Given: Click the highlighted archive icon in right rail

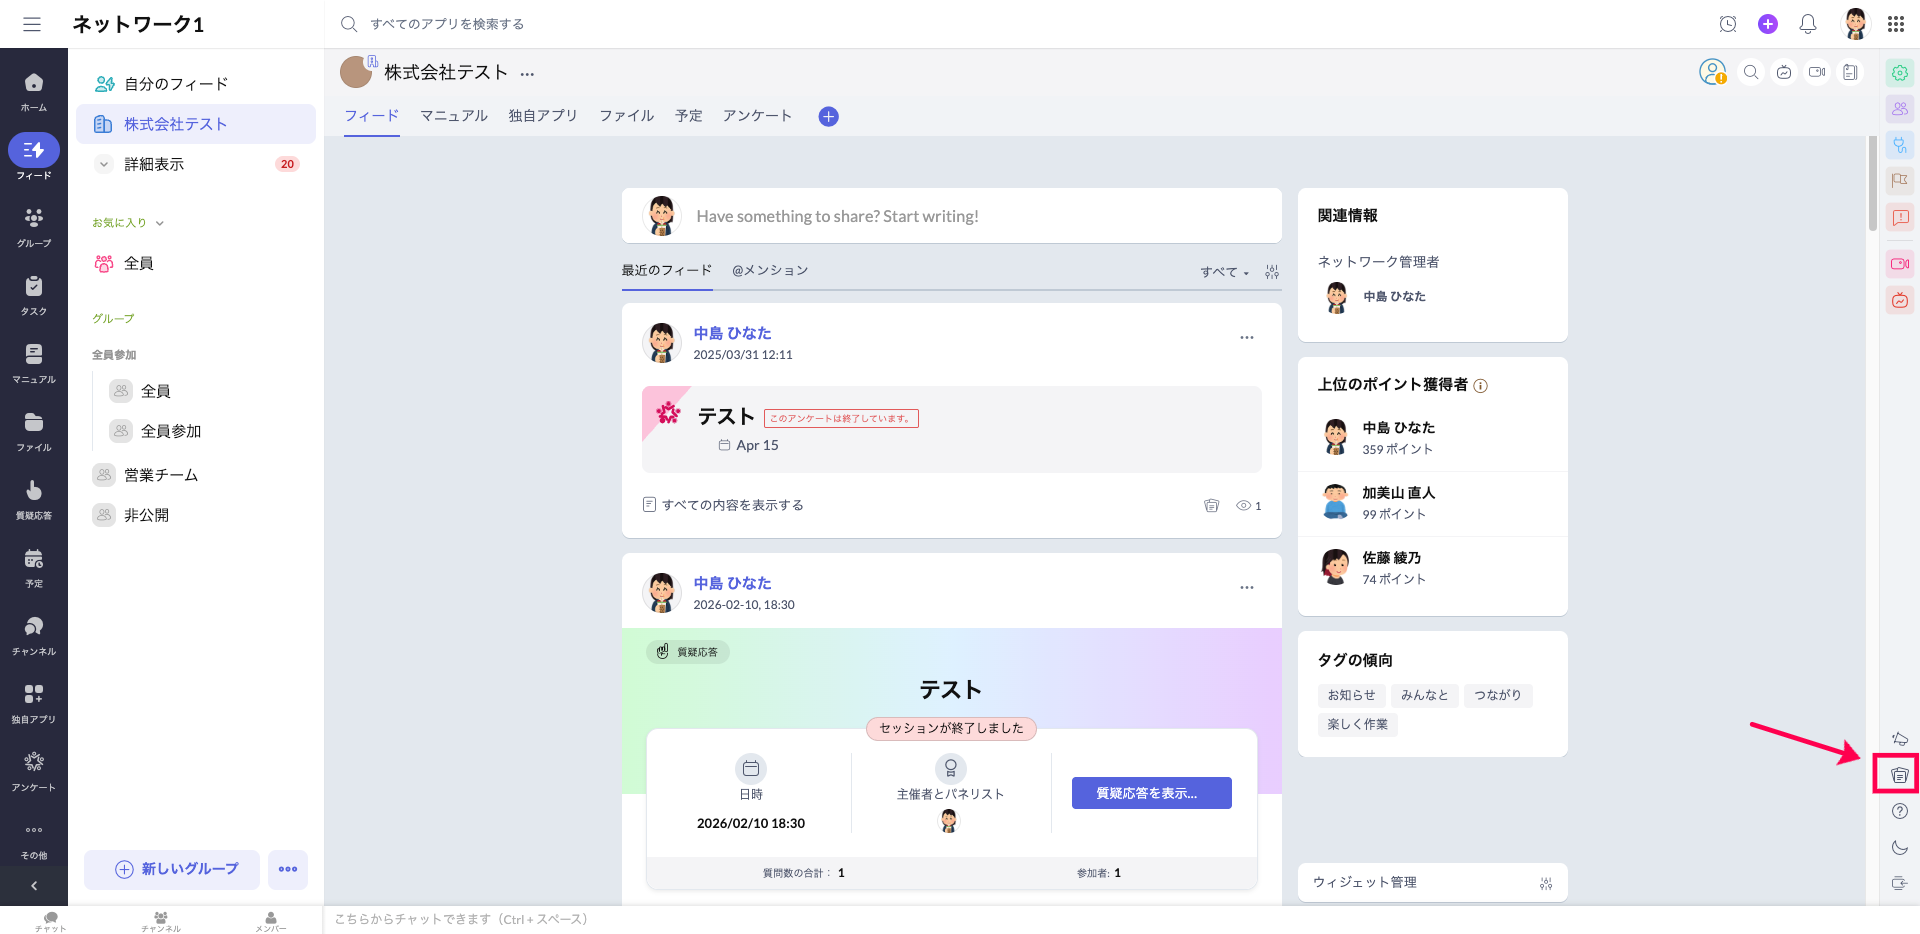Looking at the screenshot, I should click(1899, 775).
